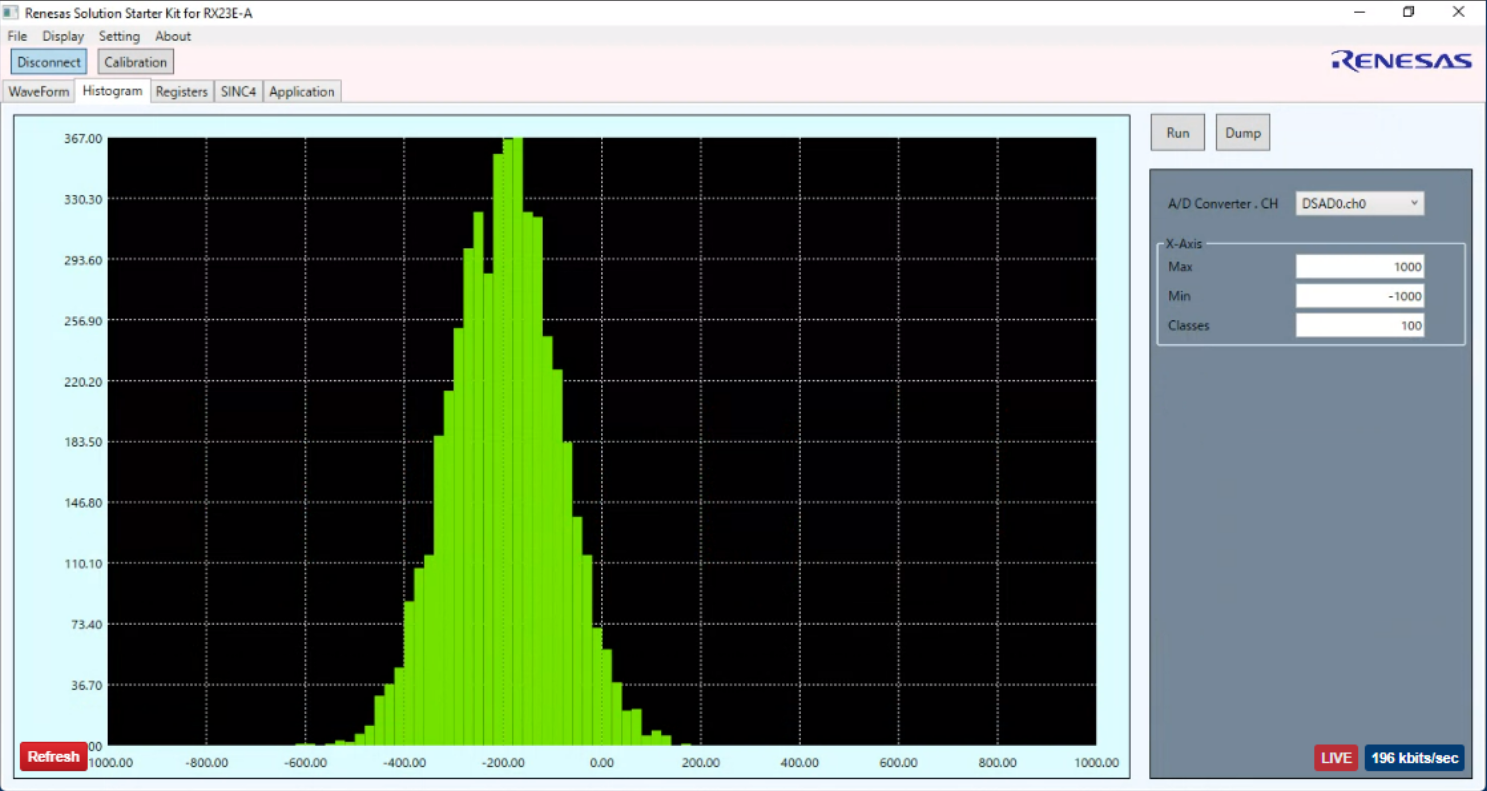Click the Classes input field
Screen dimensions: 1487x791
pos(1359,325)
